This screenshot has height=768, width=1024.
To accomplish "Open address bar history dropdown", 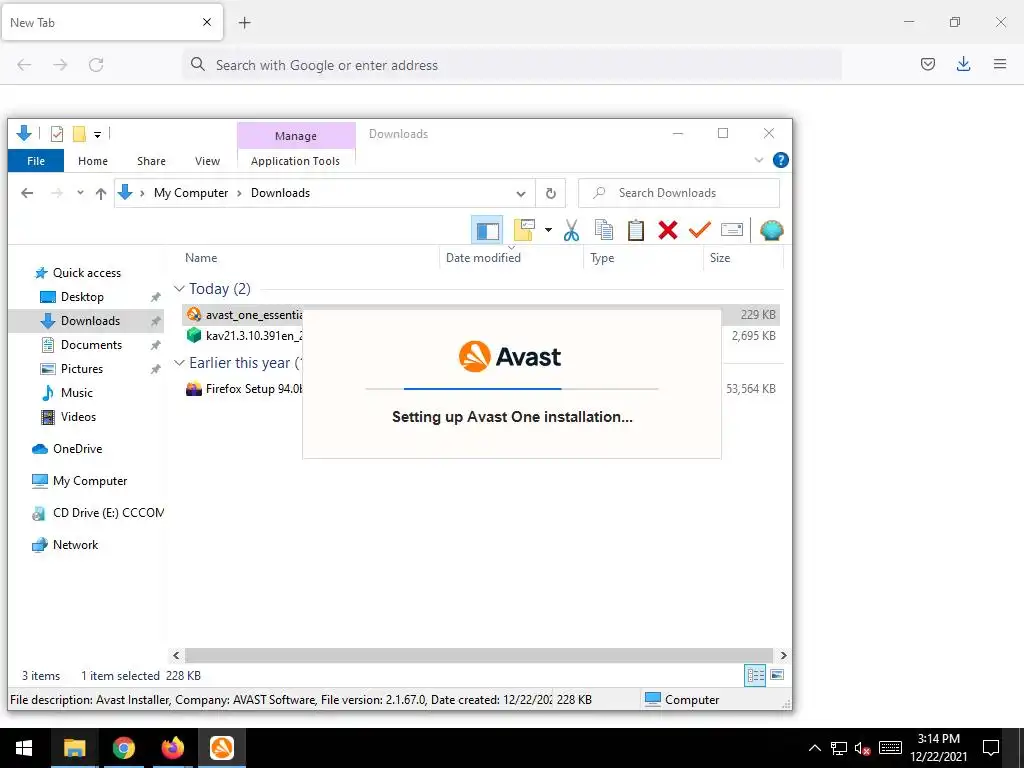I will [x=520, y=193].
